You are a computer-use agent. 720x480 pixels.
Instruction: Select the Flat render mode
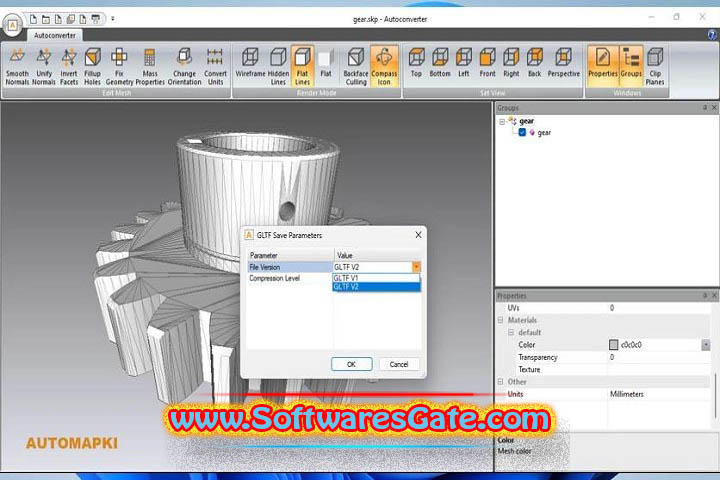[x=326, y=62]
